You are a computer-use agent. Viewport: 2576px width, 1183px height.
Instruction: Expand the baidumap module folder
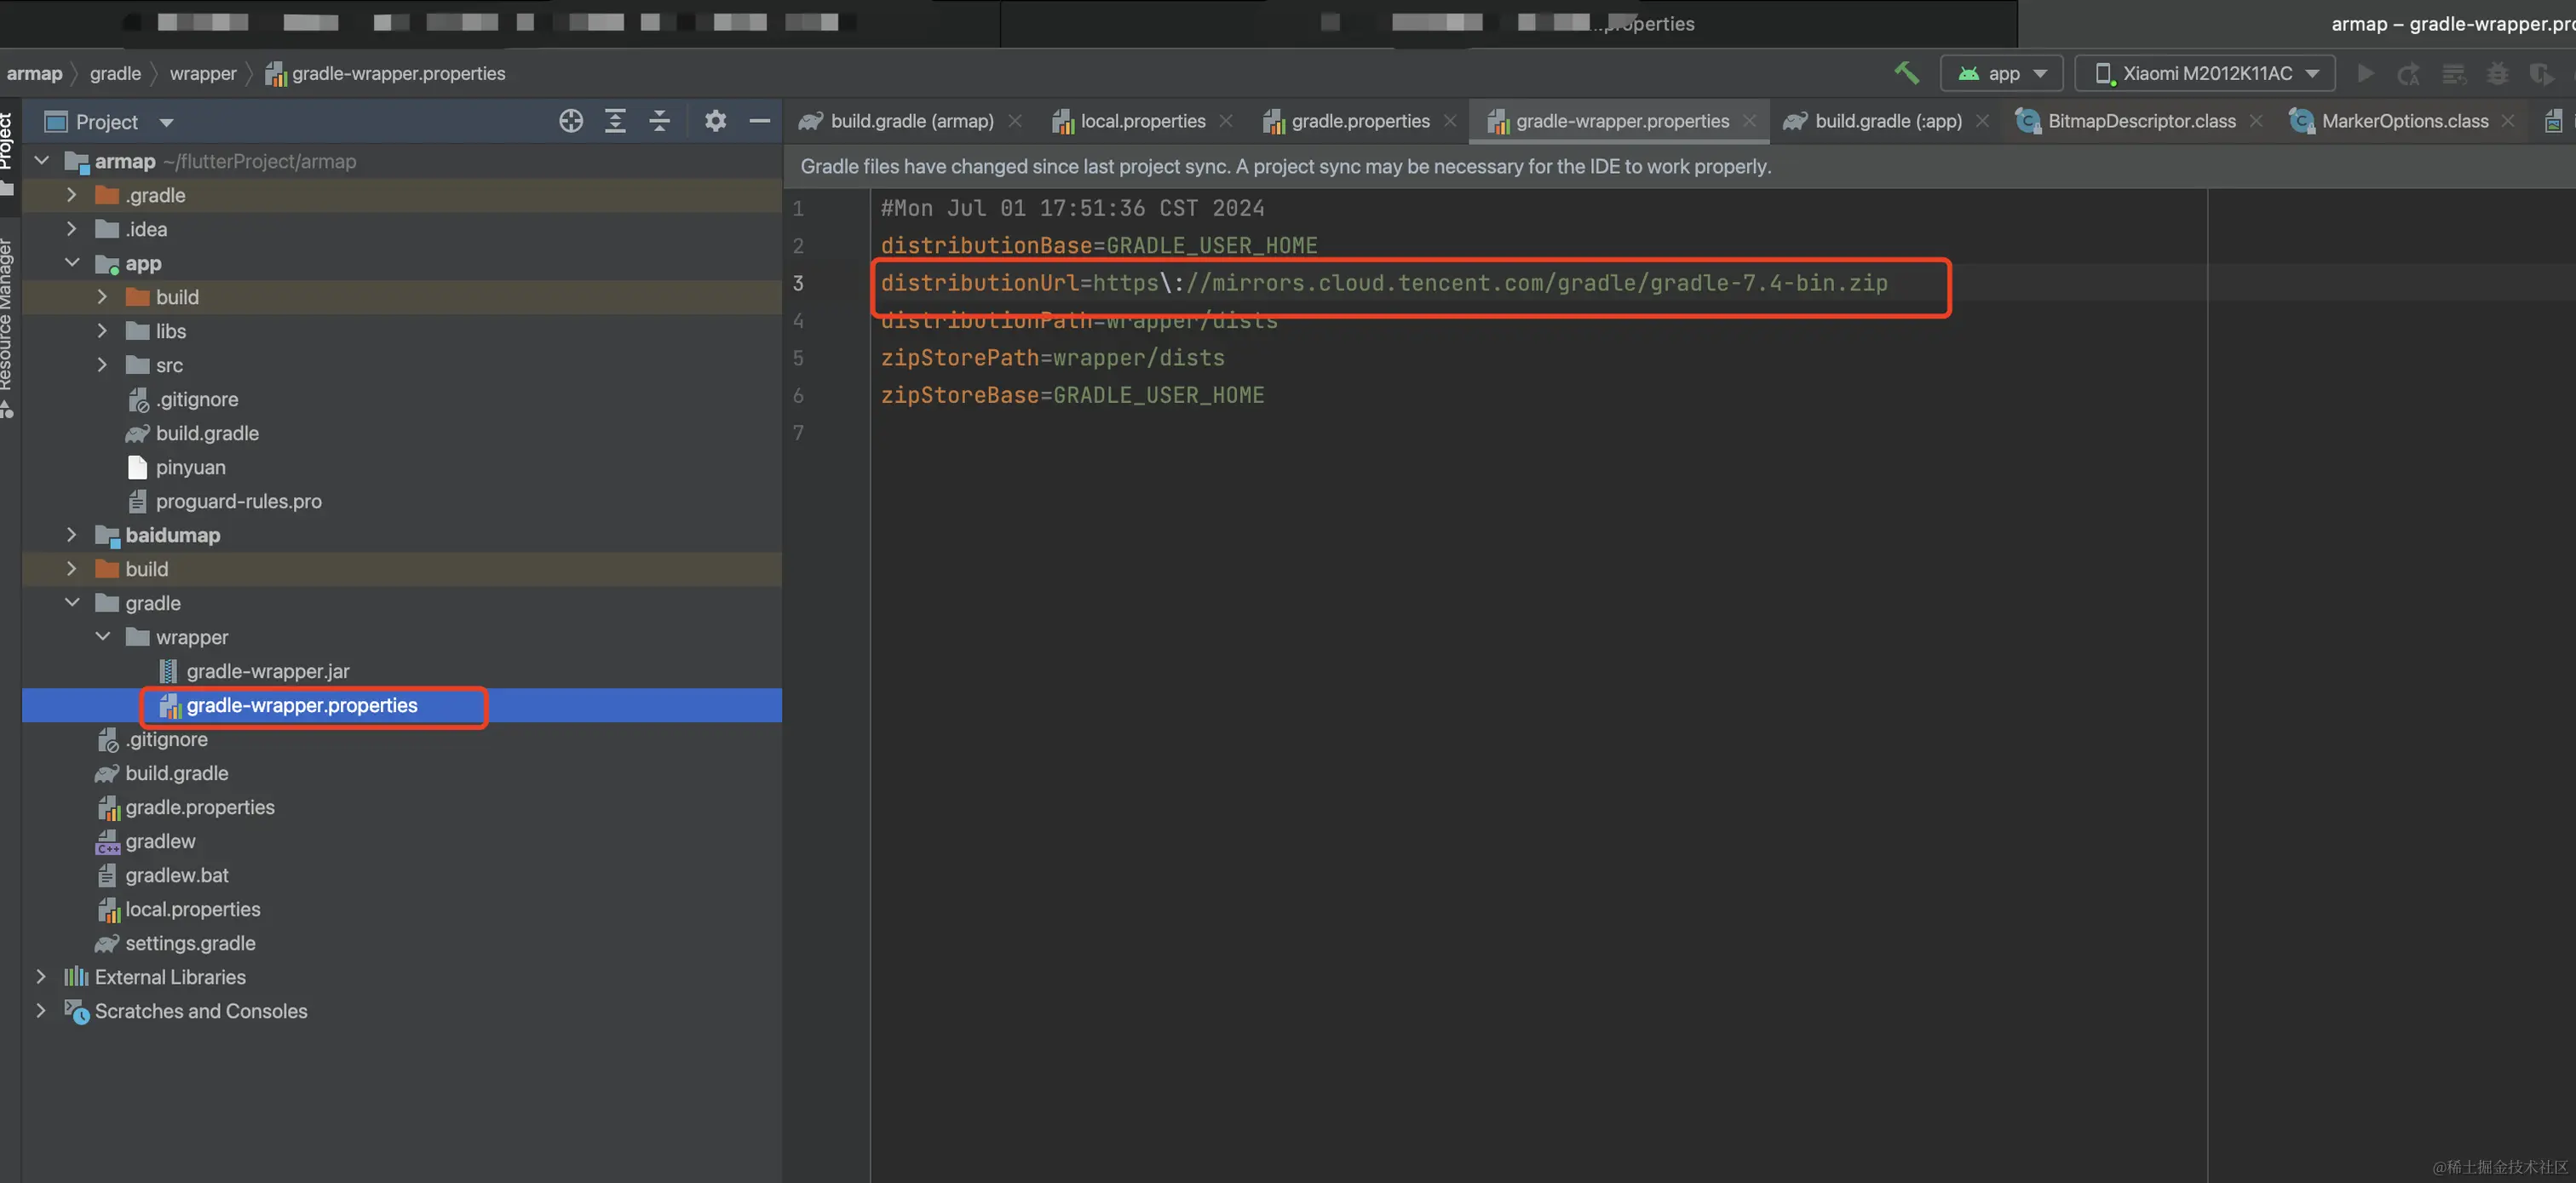click(x=71, y=535)
